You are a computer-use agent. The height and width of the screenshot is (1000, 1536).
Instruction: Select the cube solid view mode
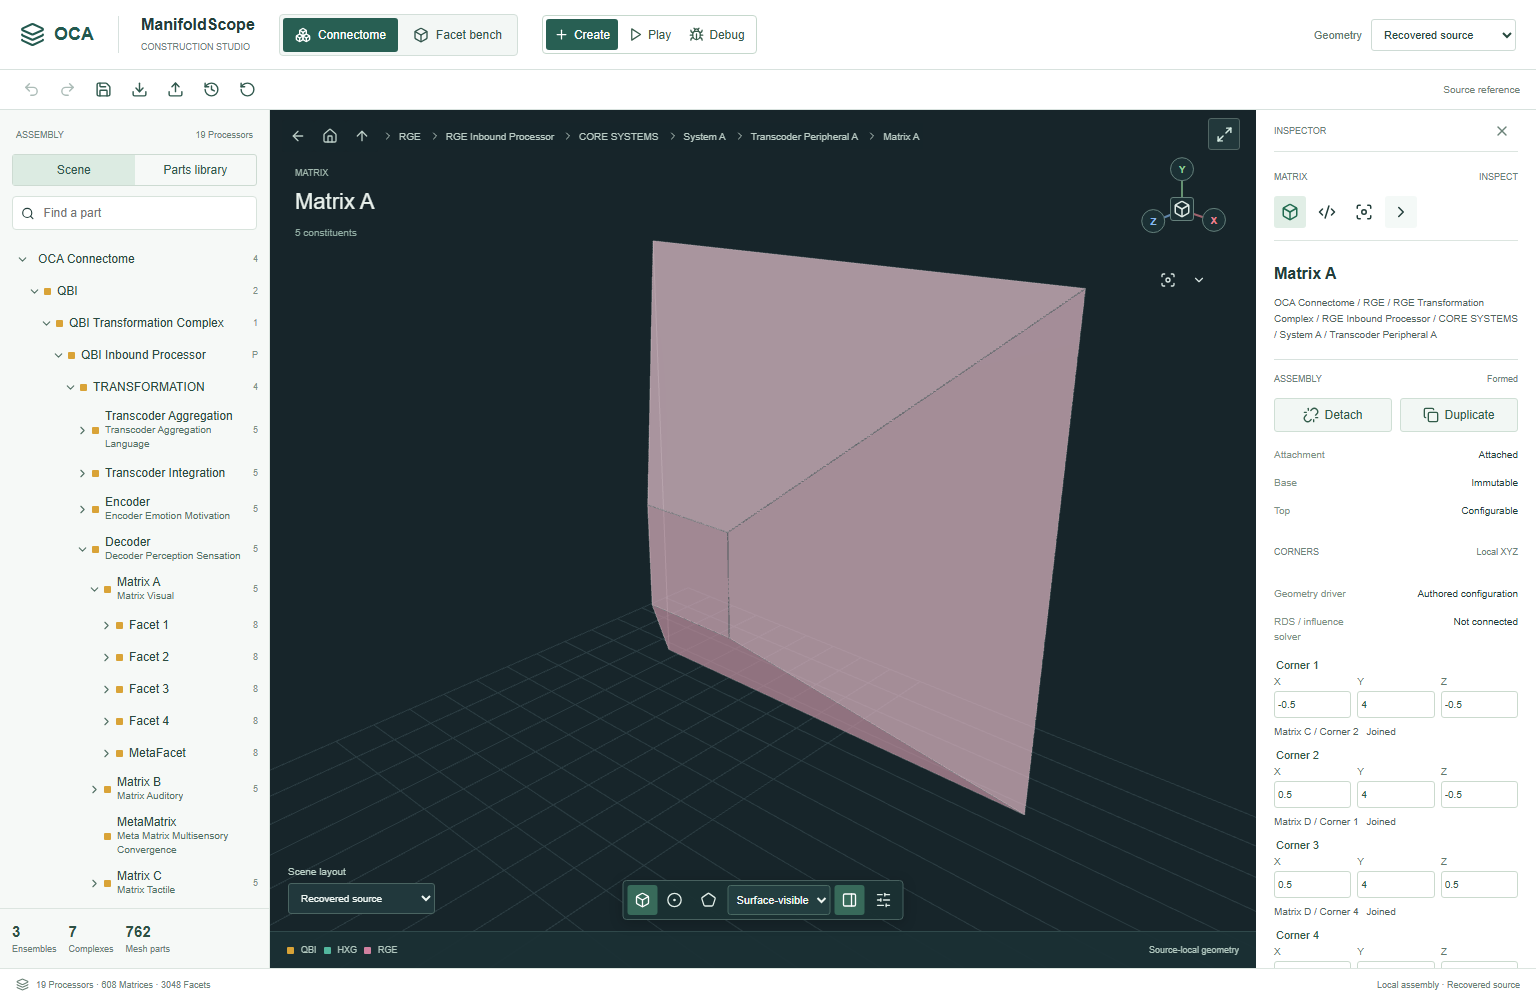tap(643, 900)
